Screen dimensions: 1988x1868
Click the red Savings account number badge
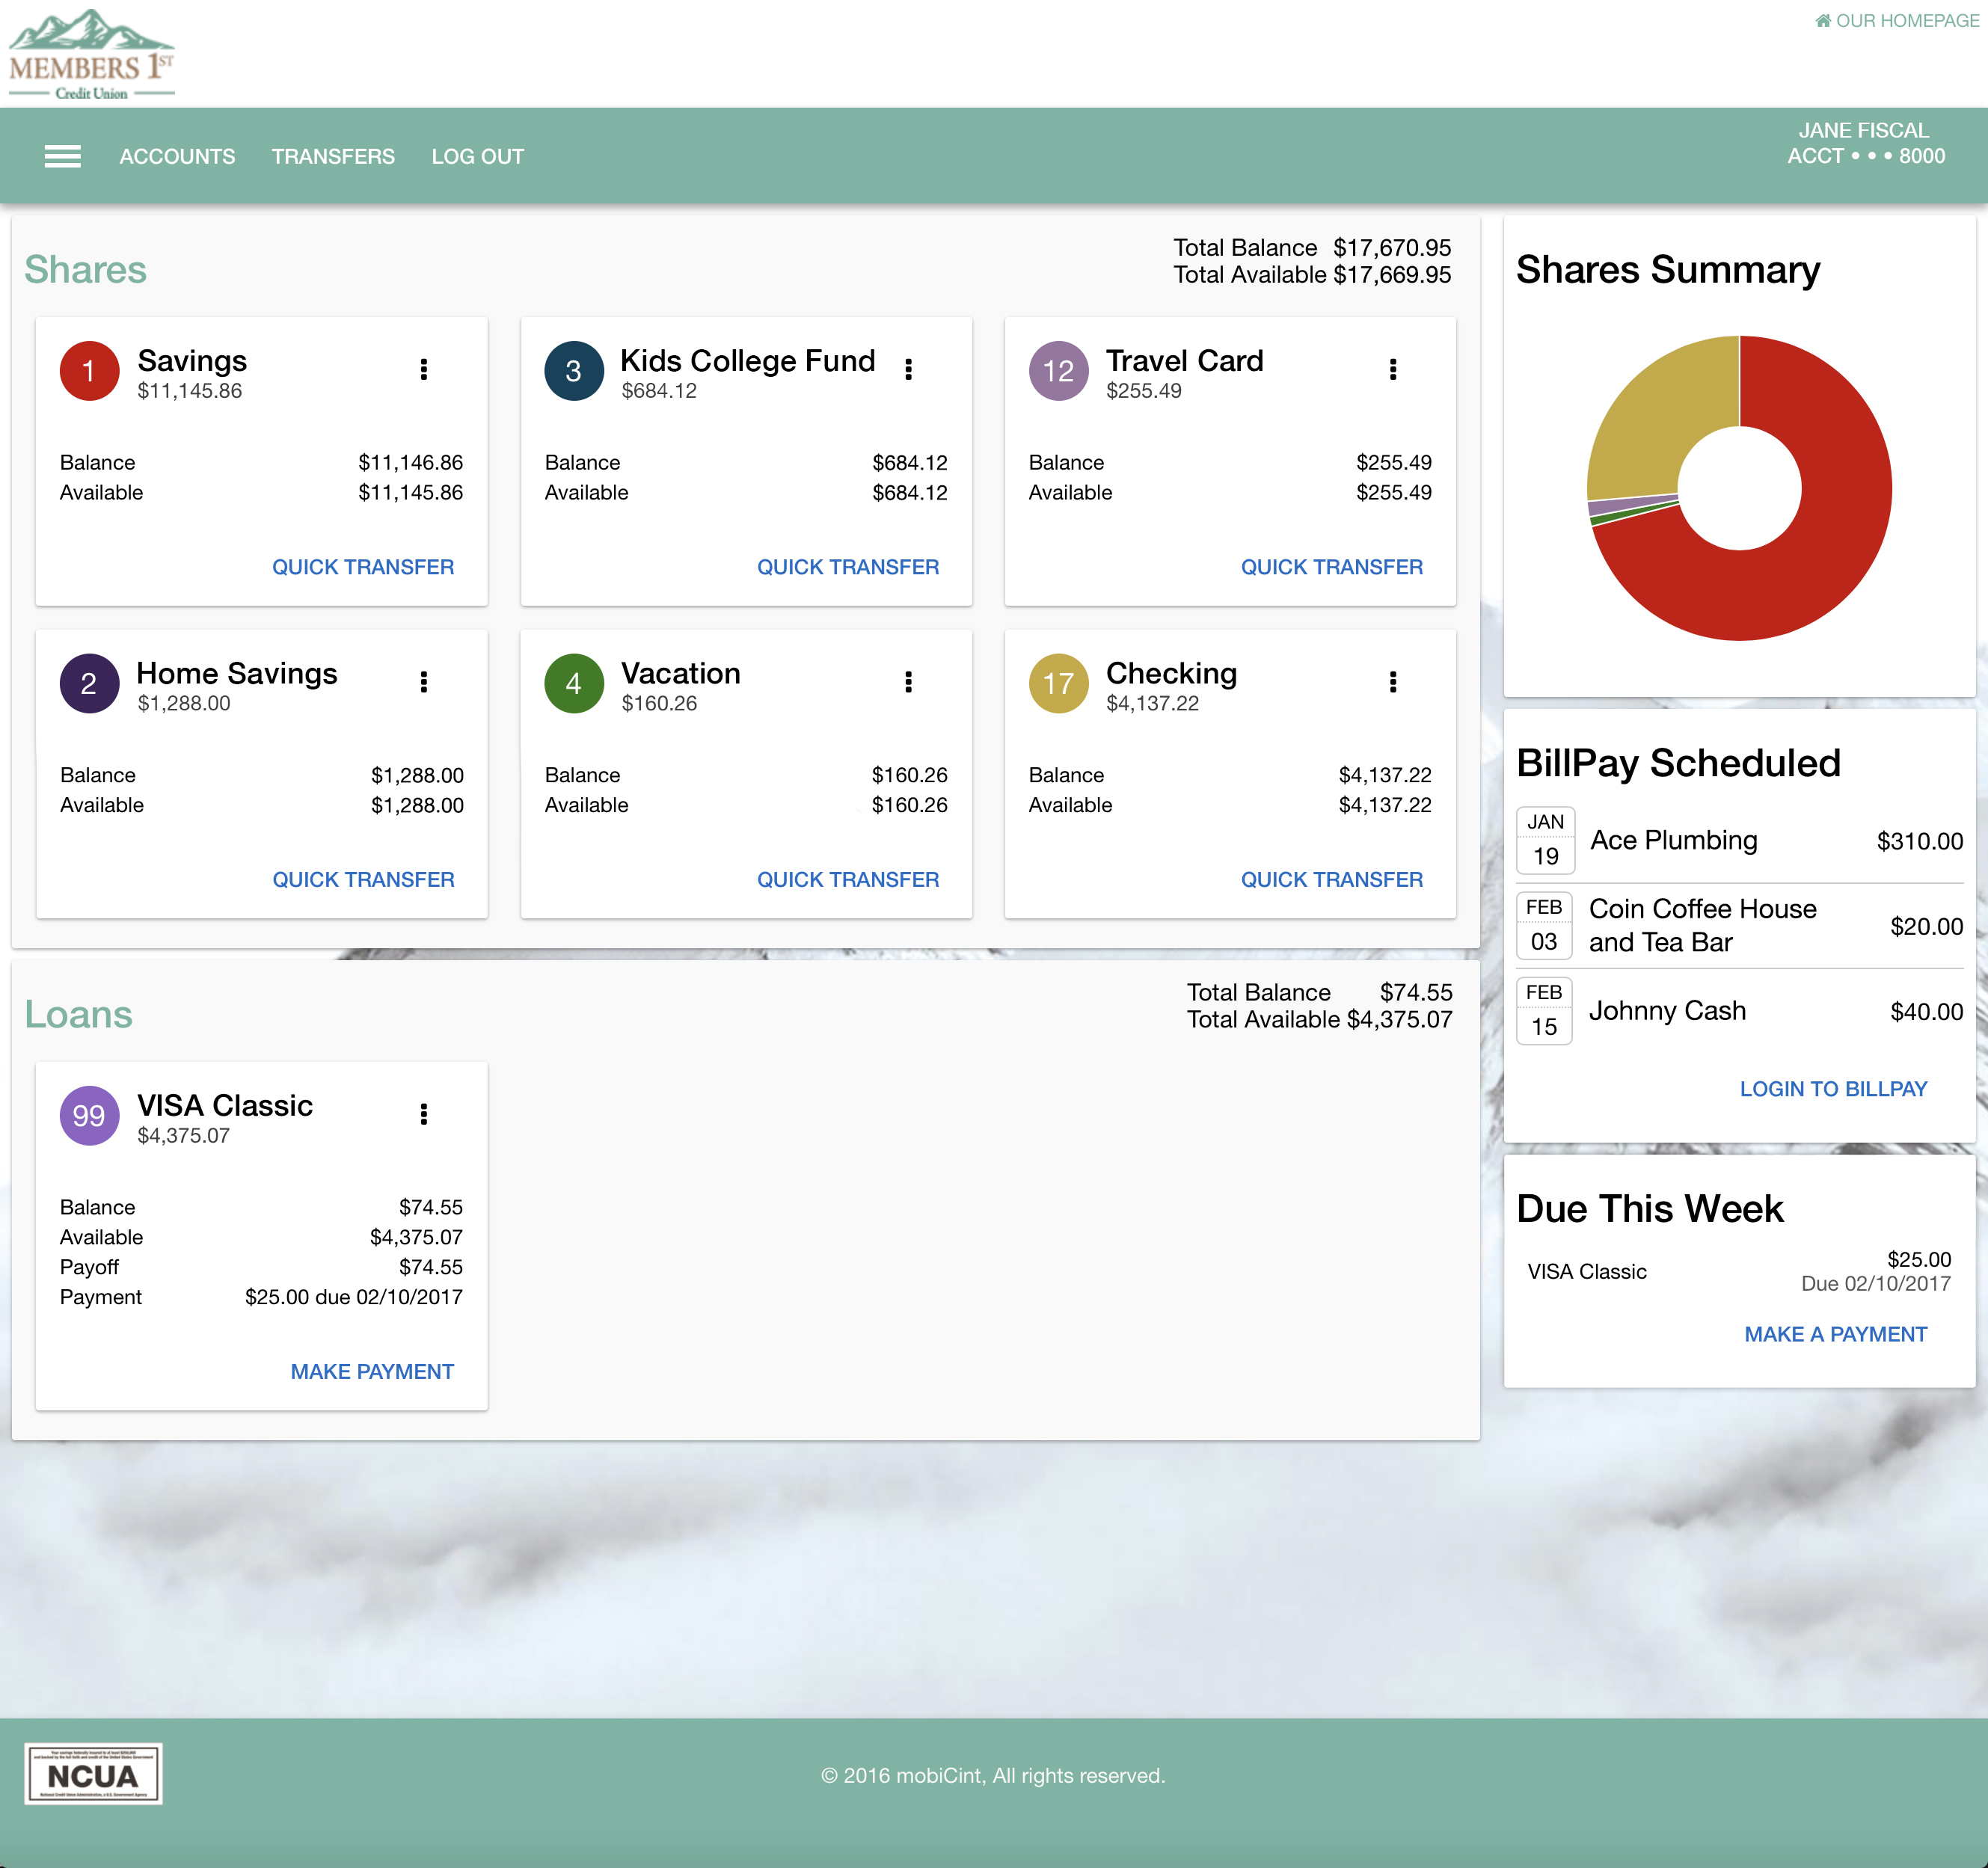[x=89, y=371]
